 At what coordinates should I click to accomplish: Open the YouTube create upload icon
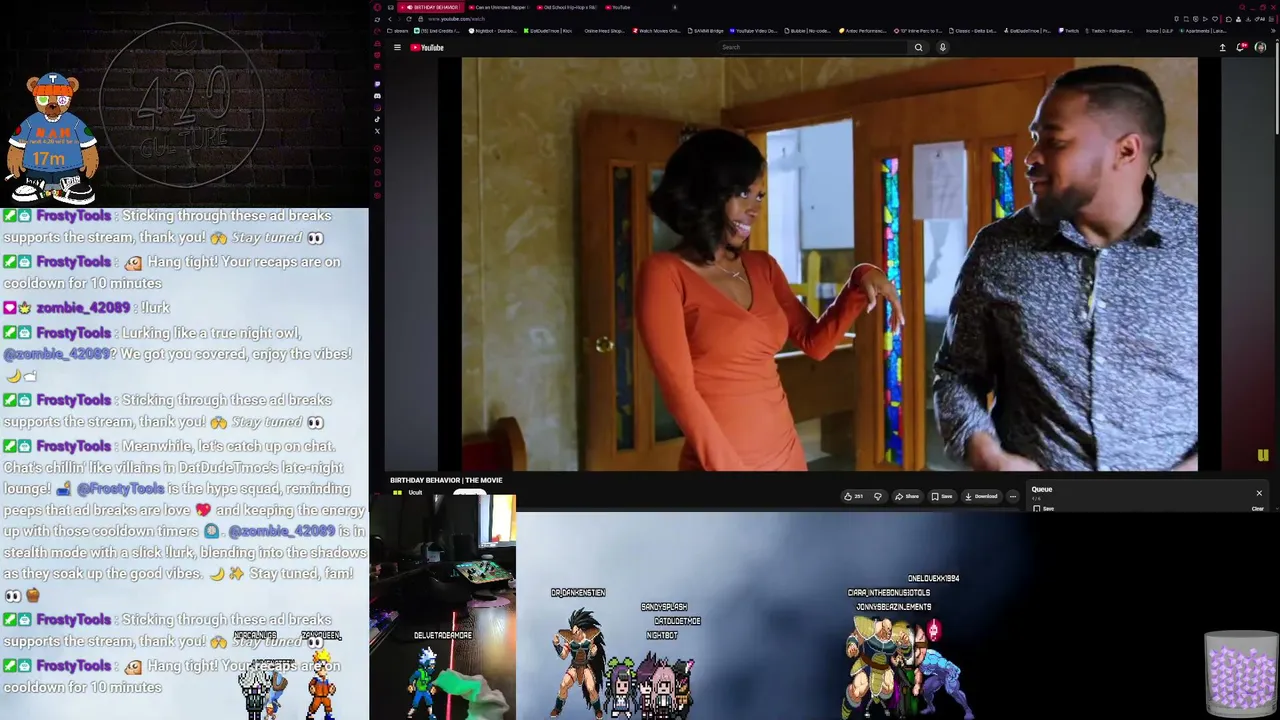tap(1222, 47)
